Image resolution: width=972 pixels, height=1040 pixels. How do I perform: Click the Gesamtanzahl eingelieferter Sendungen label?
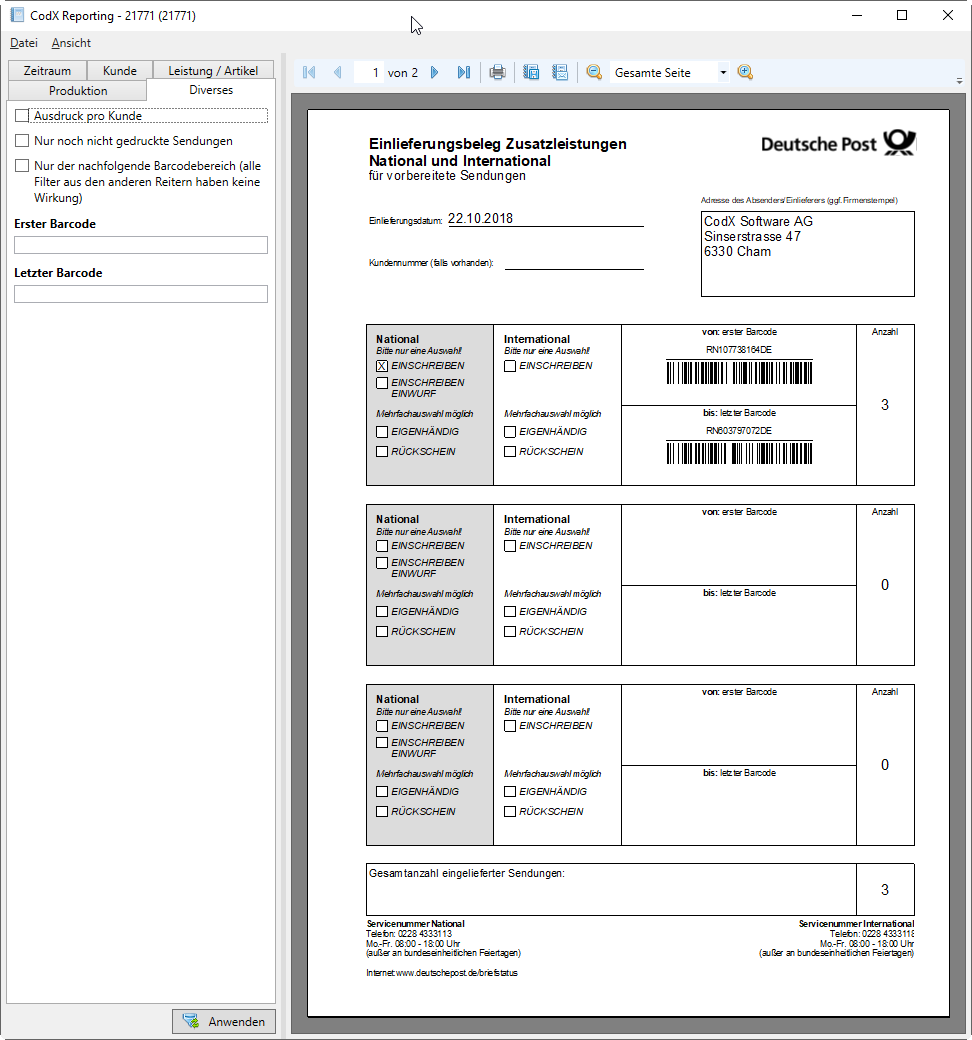tap(467, 874)
